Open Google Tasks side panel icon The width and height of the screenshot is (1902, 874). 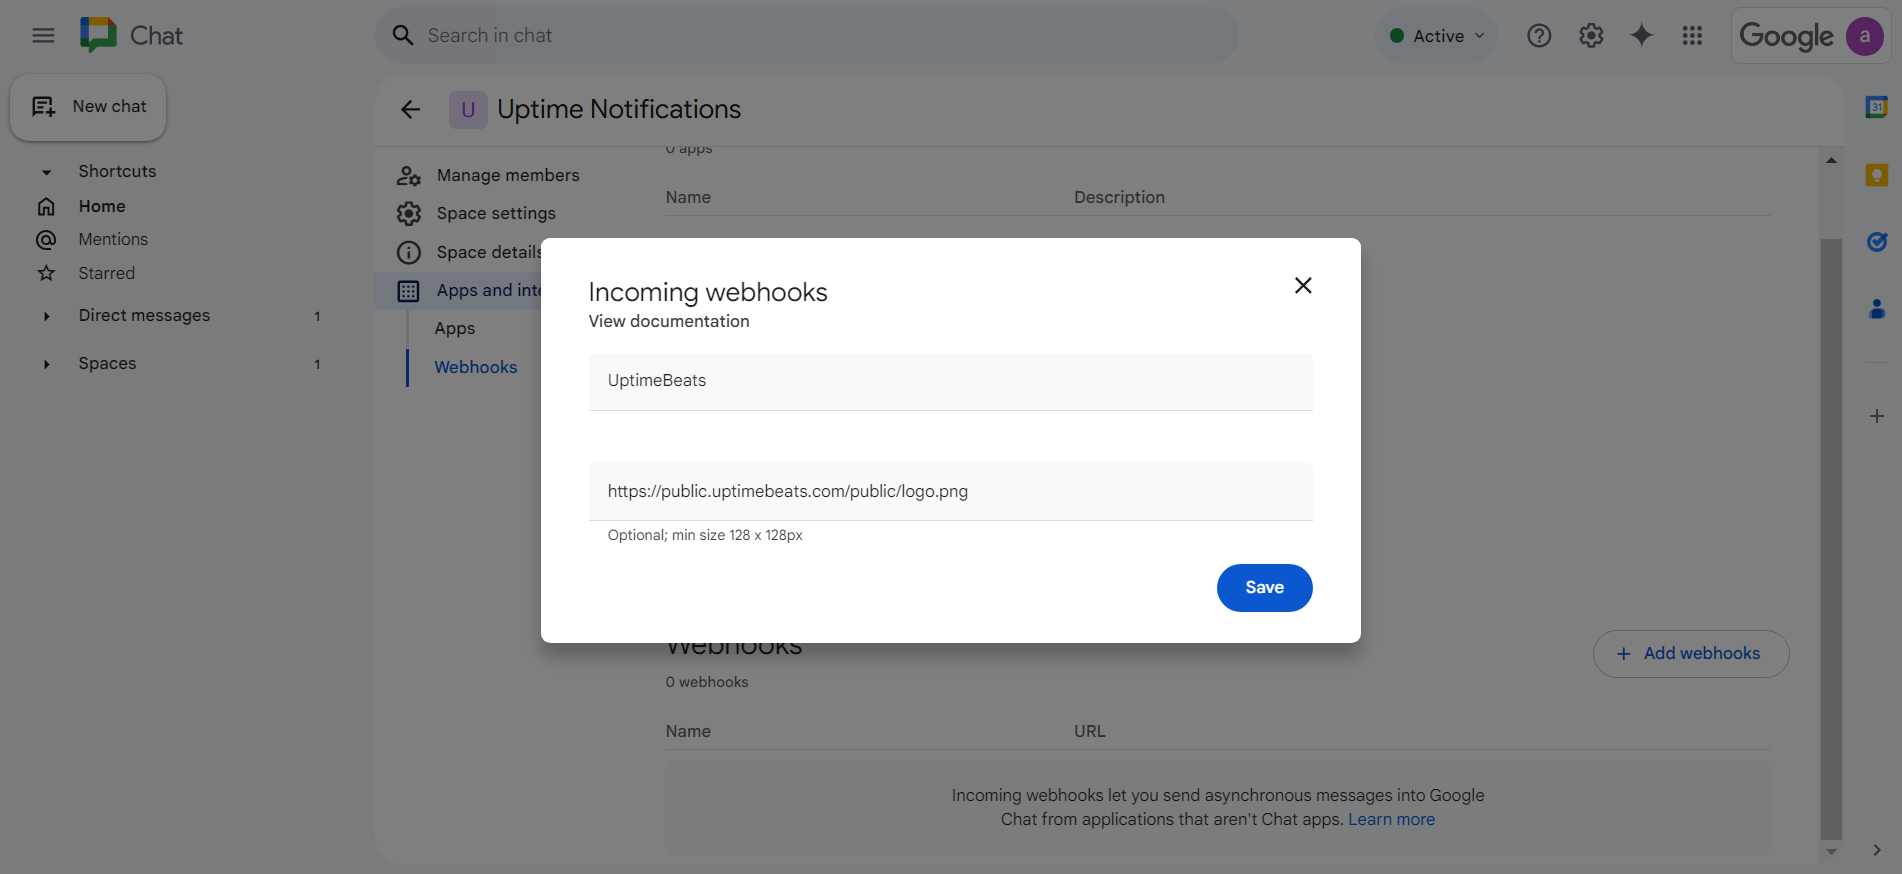1877,241
